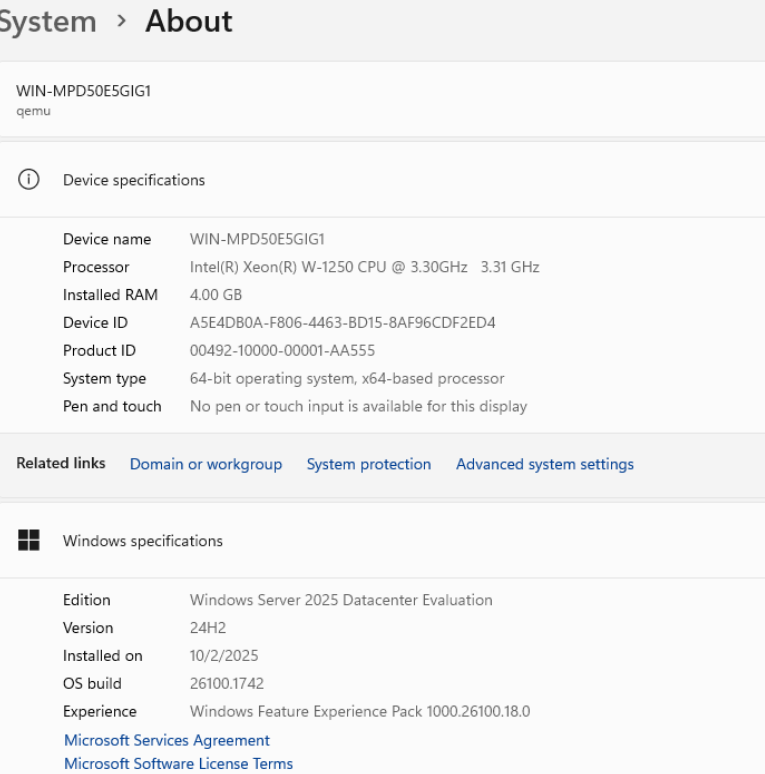The image size is (765, 774).
Task: Go back to the System breadcrumb
Action: pyautogui.click(x=46, y=22)
